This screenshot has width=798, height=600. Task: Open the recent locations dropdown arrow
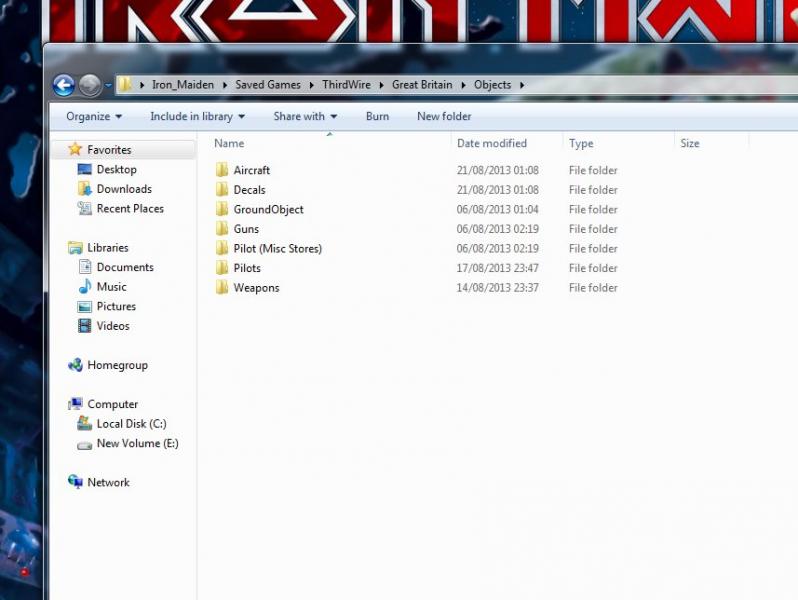tap(108, 85)
